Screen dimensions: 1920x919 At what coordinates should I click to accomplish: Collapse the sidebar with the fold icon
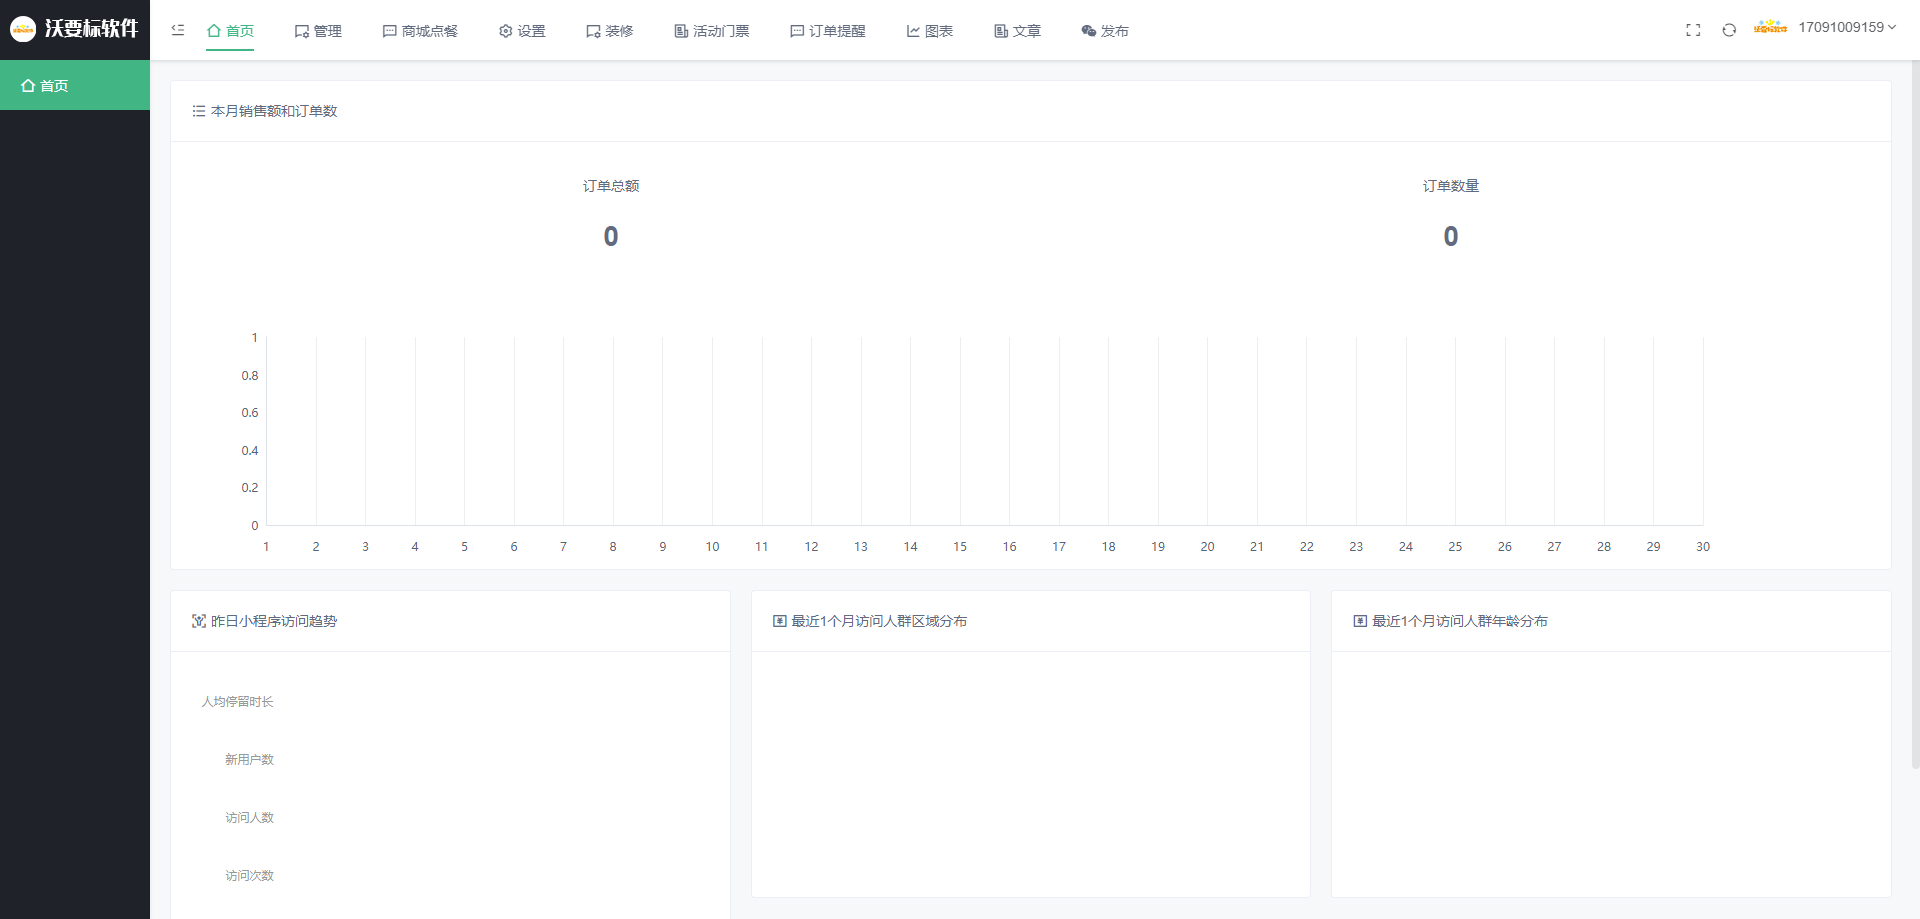click(x=178, y=30)
